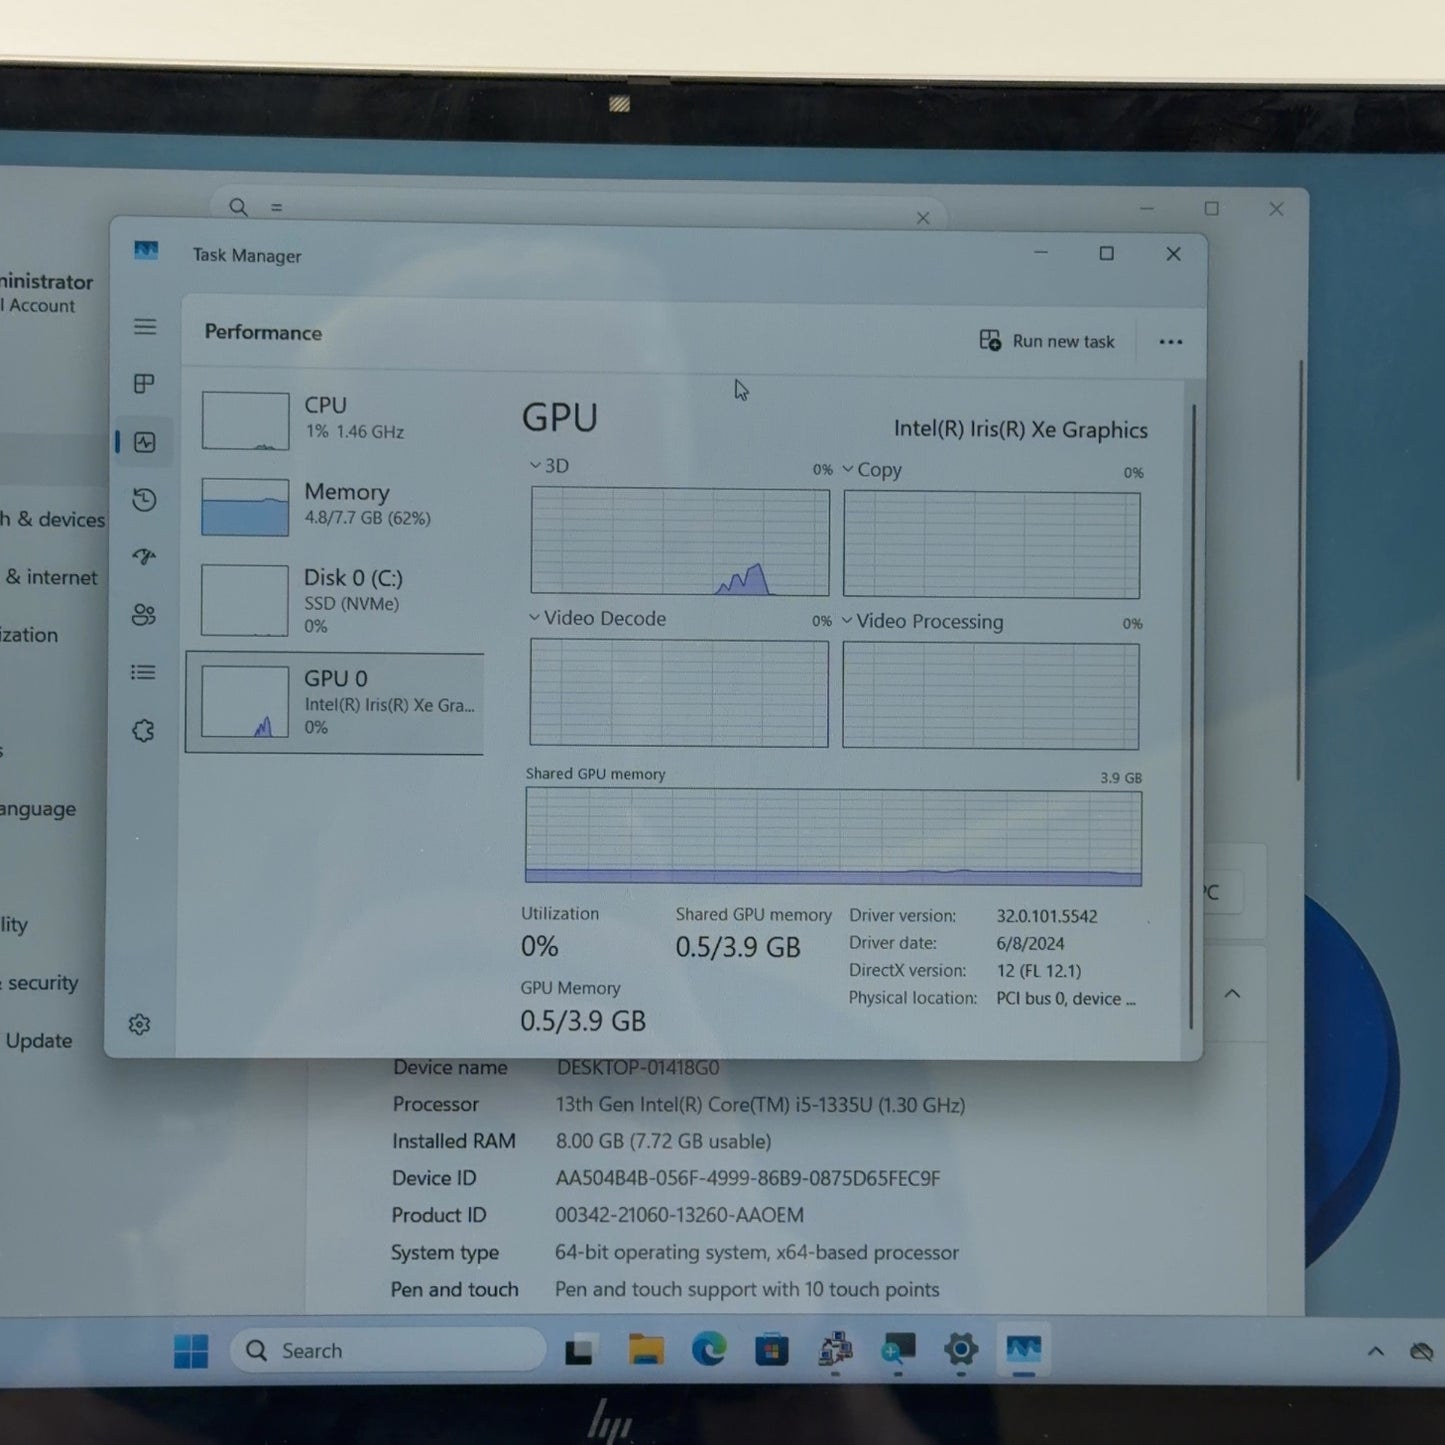Open Bluetooth & devices in Settings sidebar

click(52, 519)
